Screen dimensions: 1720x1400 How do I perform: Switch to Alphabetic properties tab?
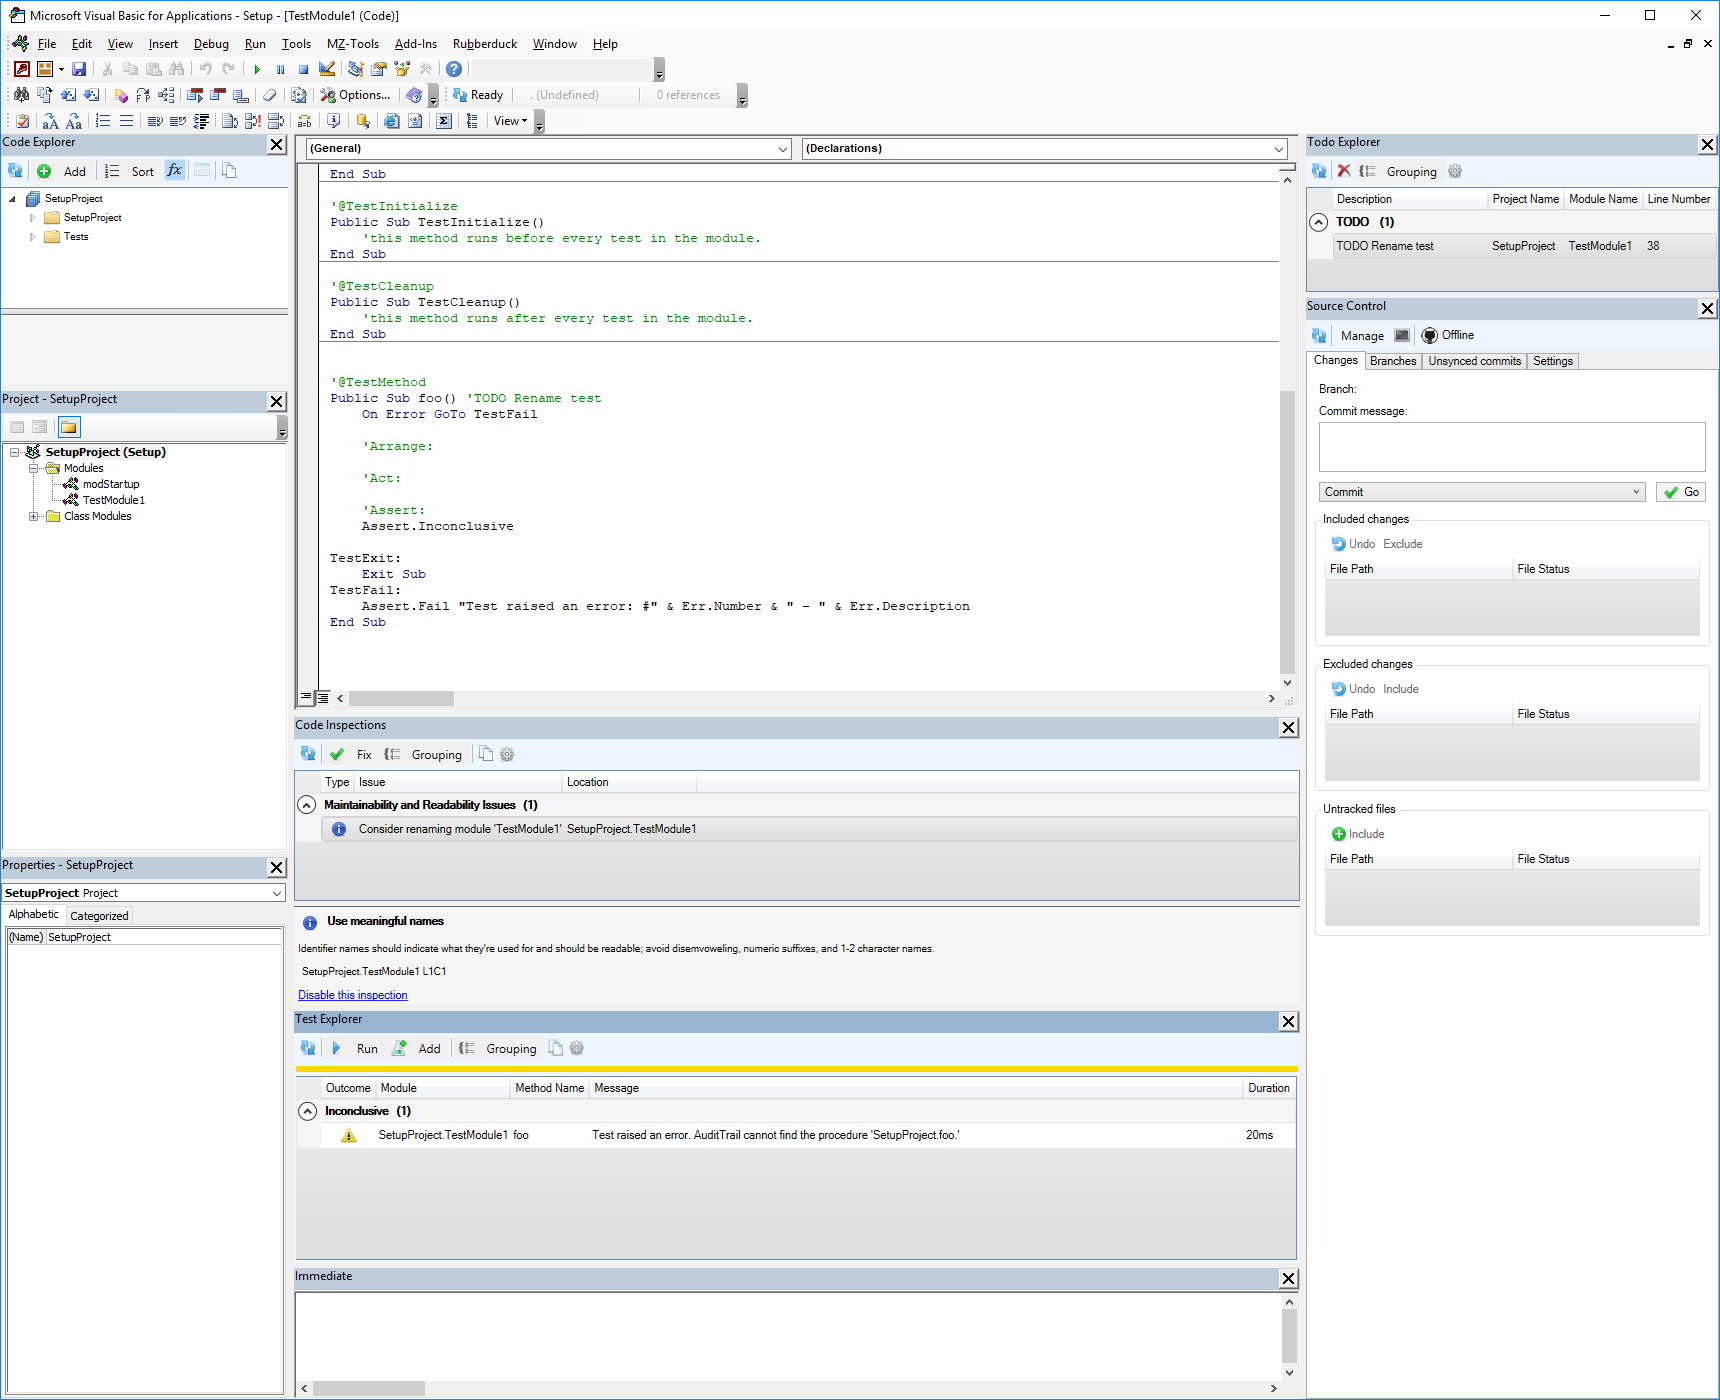tap(34, 914)
